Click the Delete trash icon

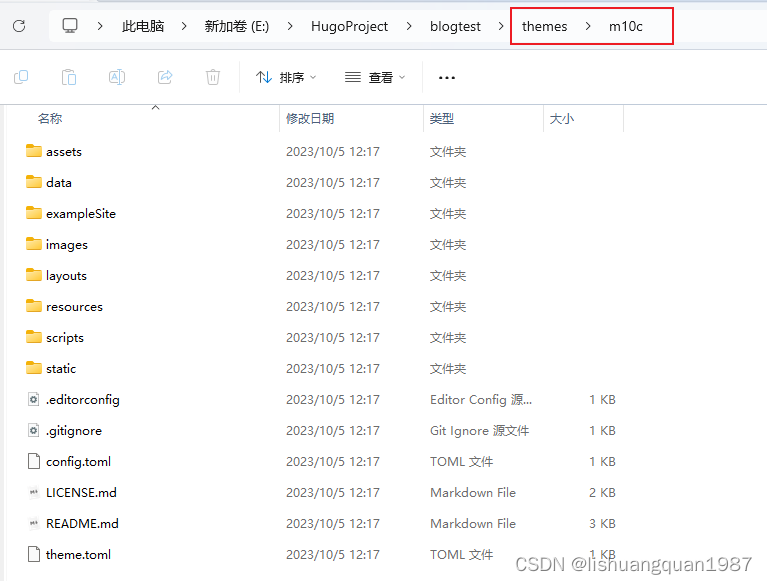(213, 77)
